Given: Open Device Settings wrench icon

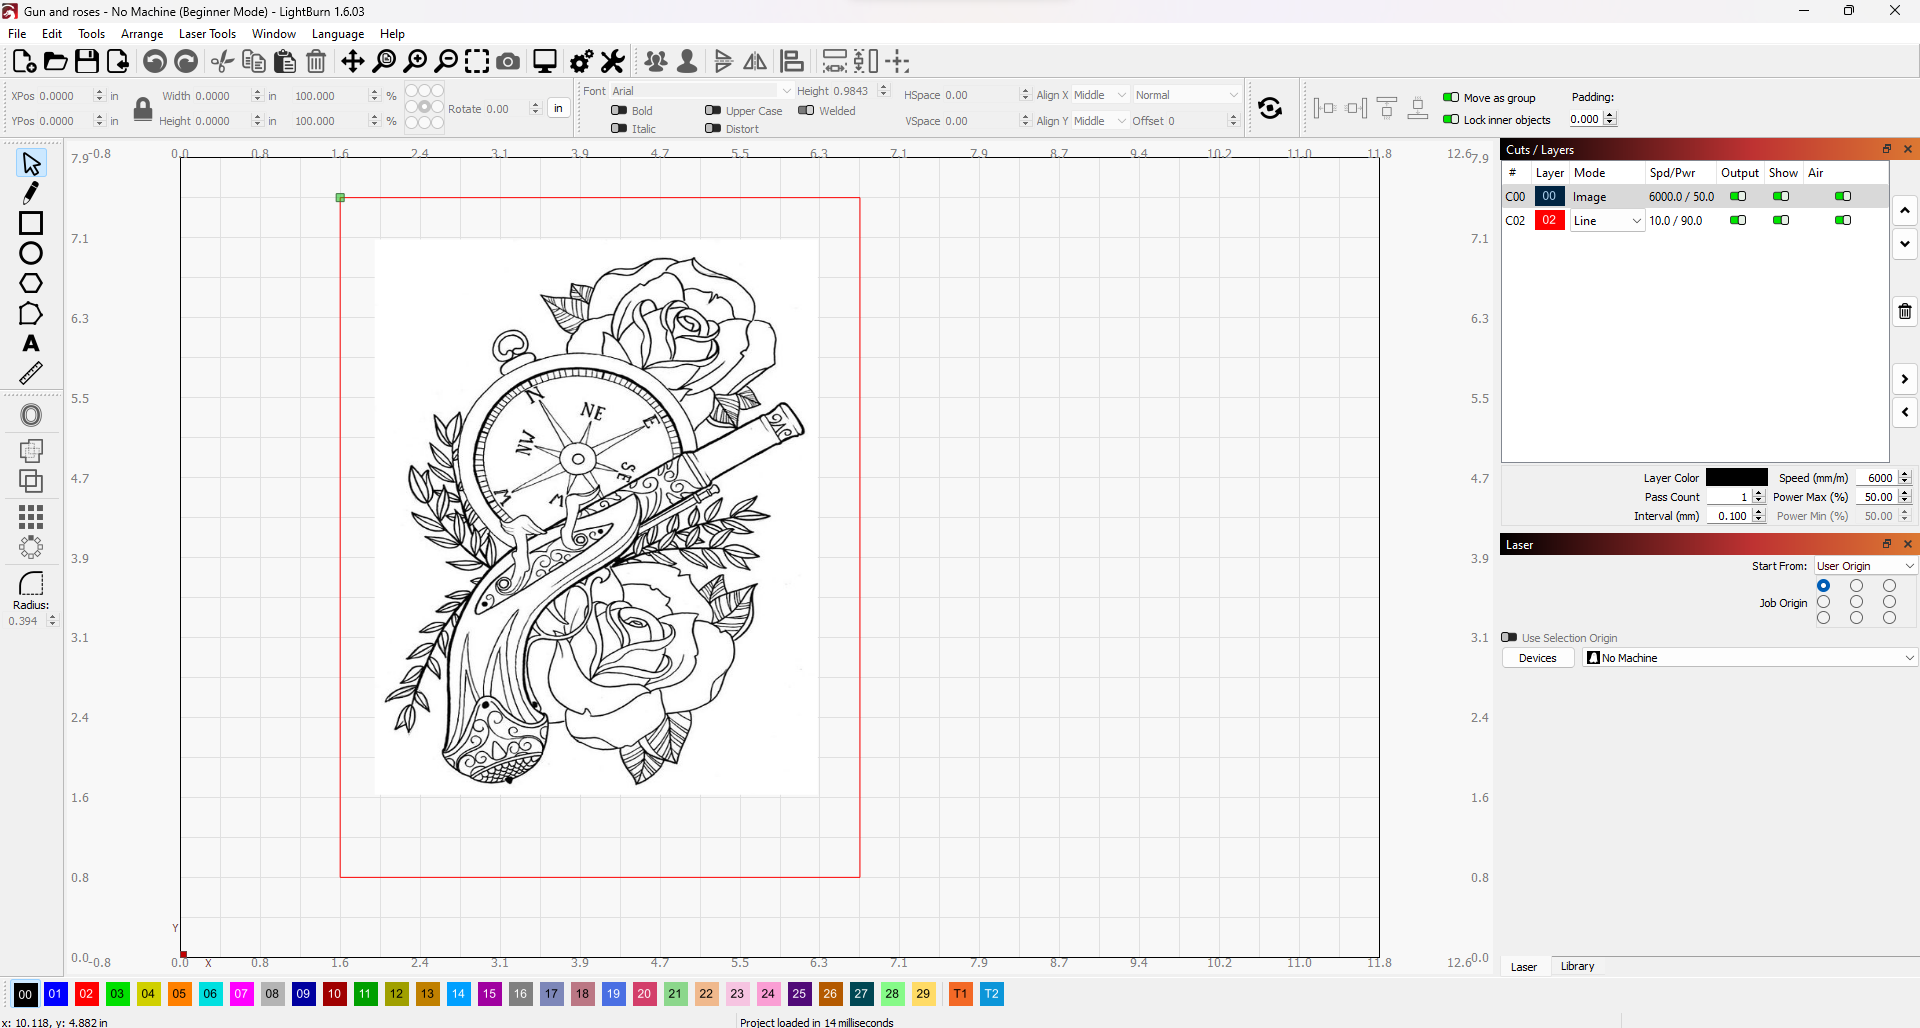Looking at the screenshot, I should tap(613, 62).
